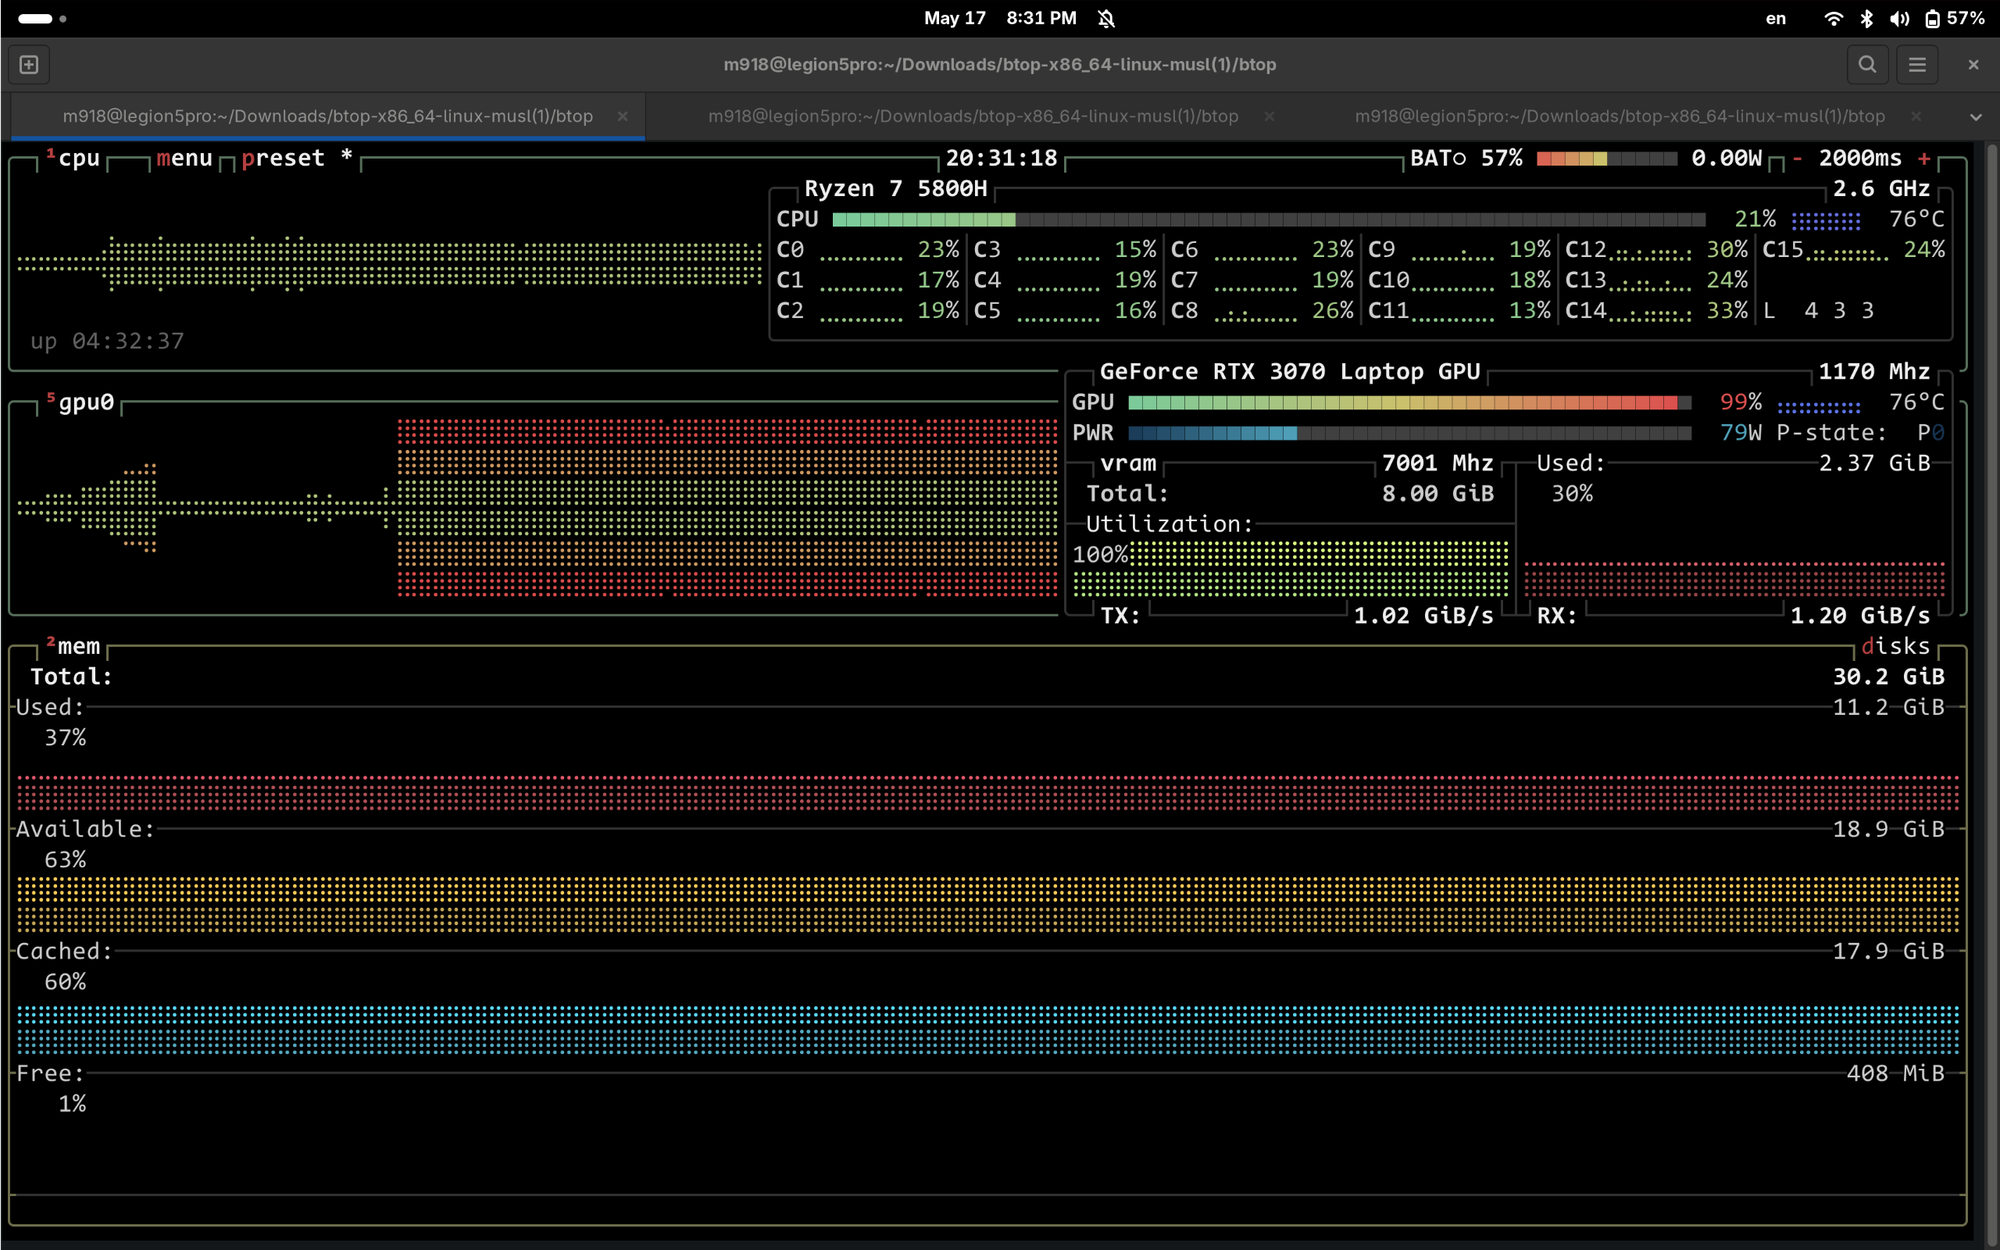Viewport: 2000px width, 1250px height.
Task: Select the first btop terminal tab
Action: click(x=328, y=116)
